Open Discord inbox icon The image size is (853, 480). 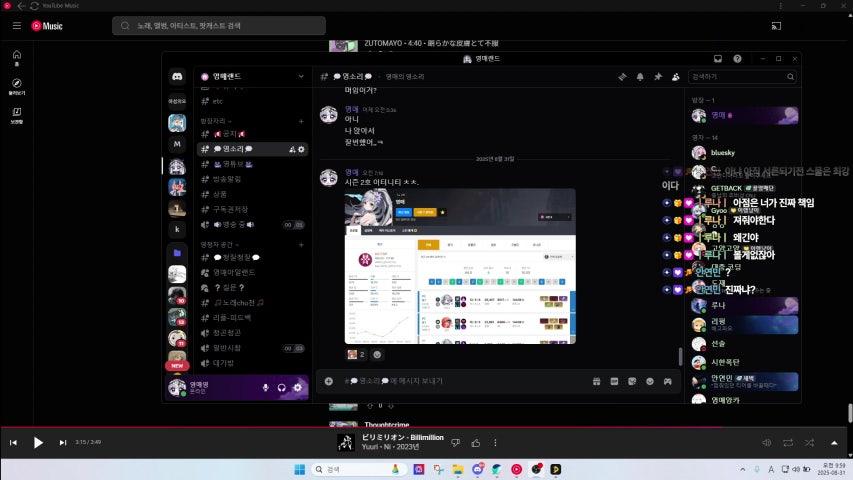point(718,59)
